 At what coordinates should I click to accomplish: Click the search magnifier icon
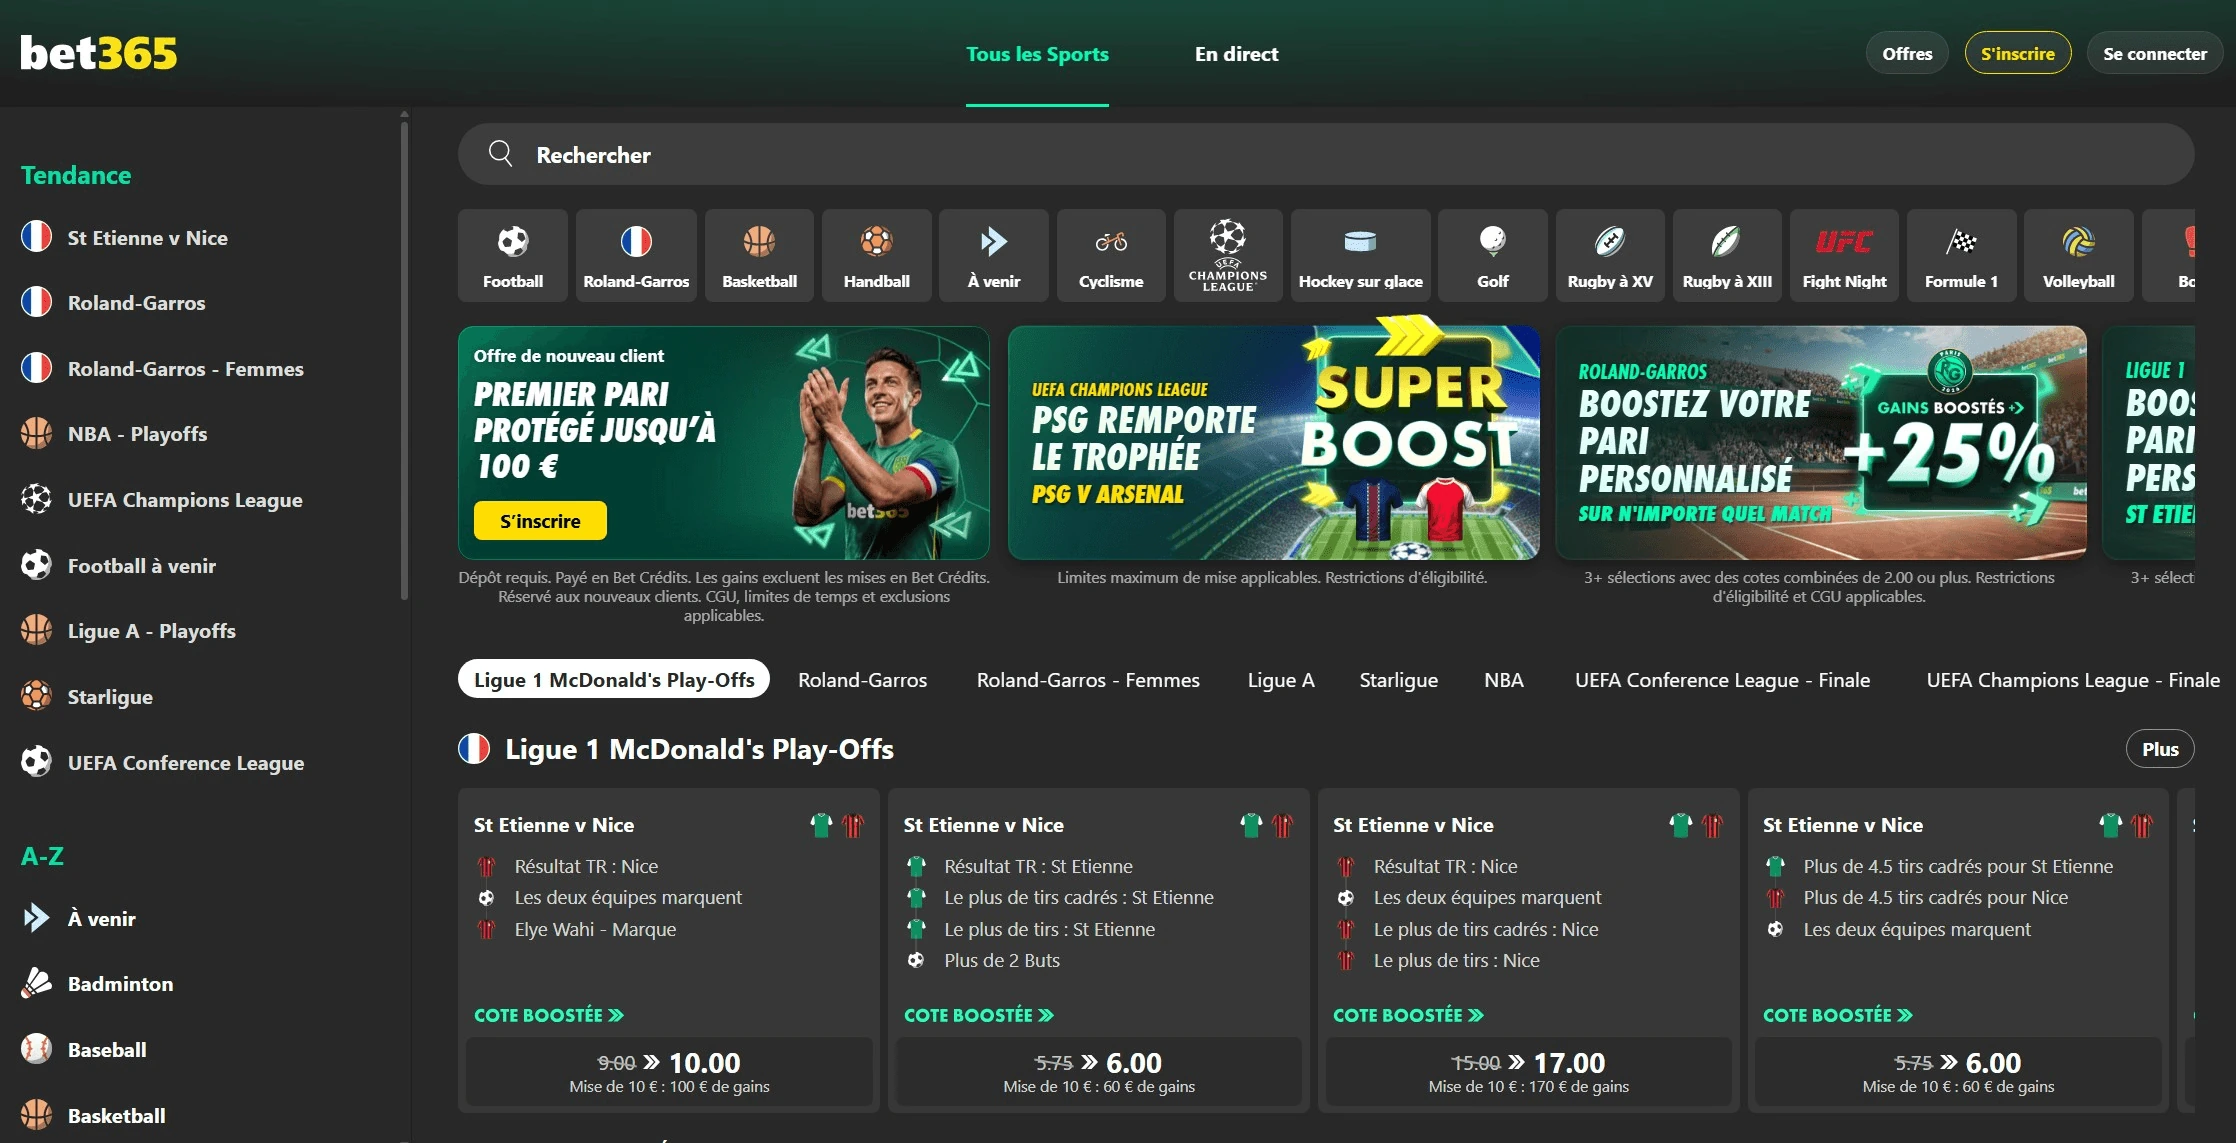[500, 154]
